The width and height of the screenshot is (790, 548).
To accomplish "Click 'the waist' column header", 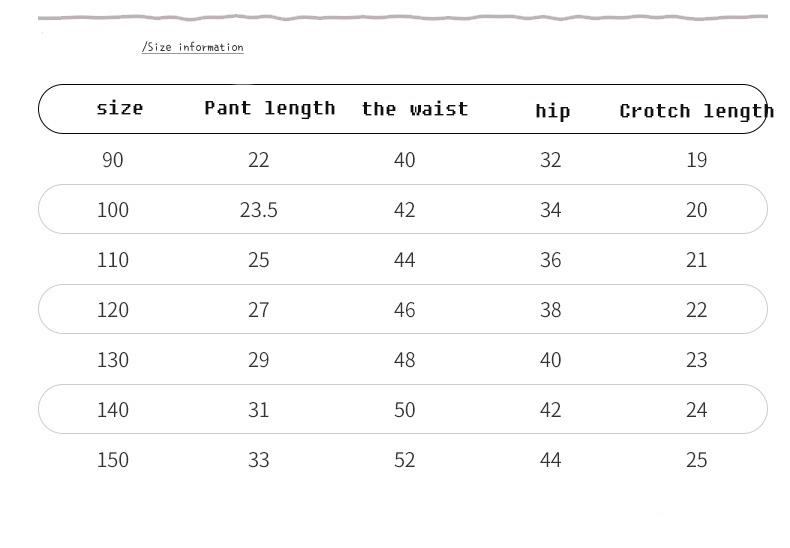I will pos(415,109).
